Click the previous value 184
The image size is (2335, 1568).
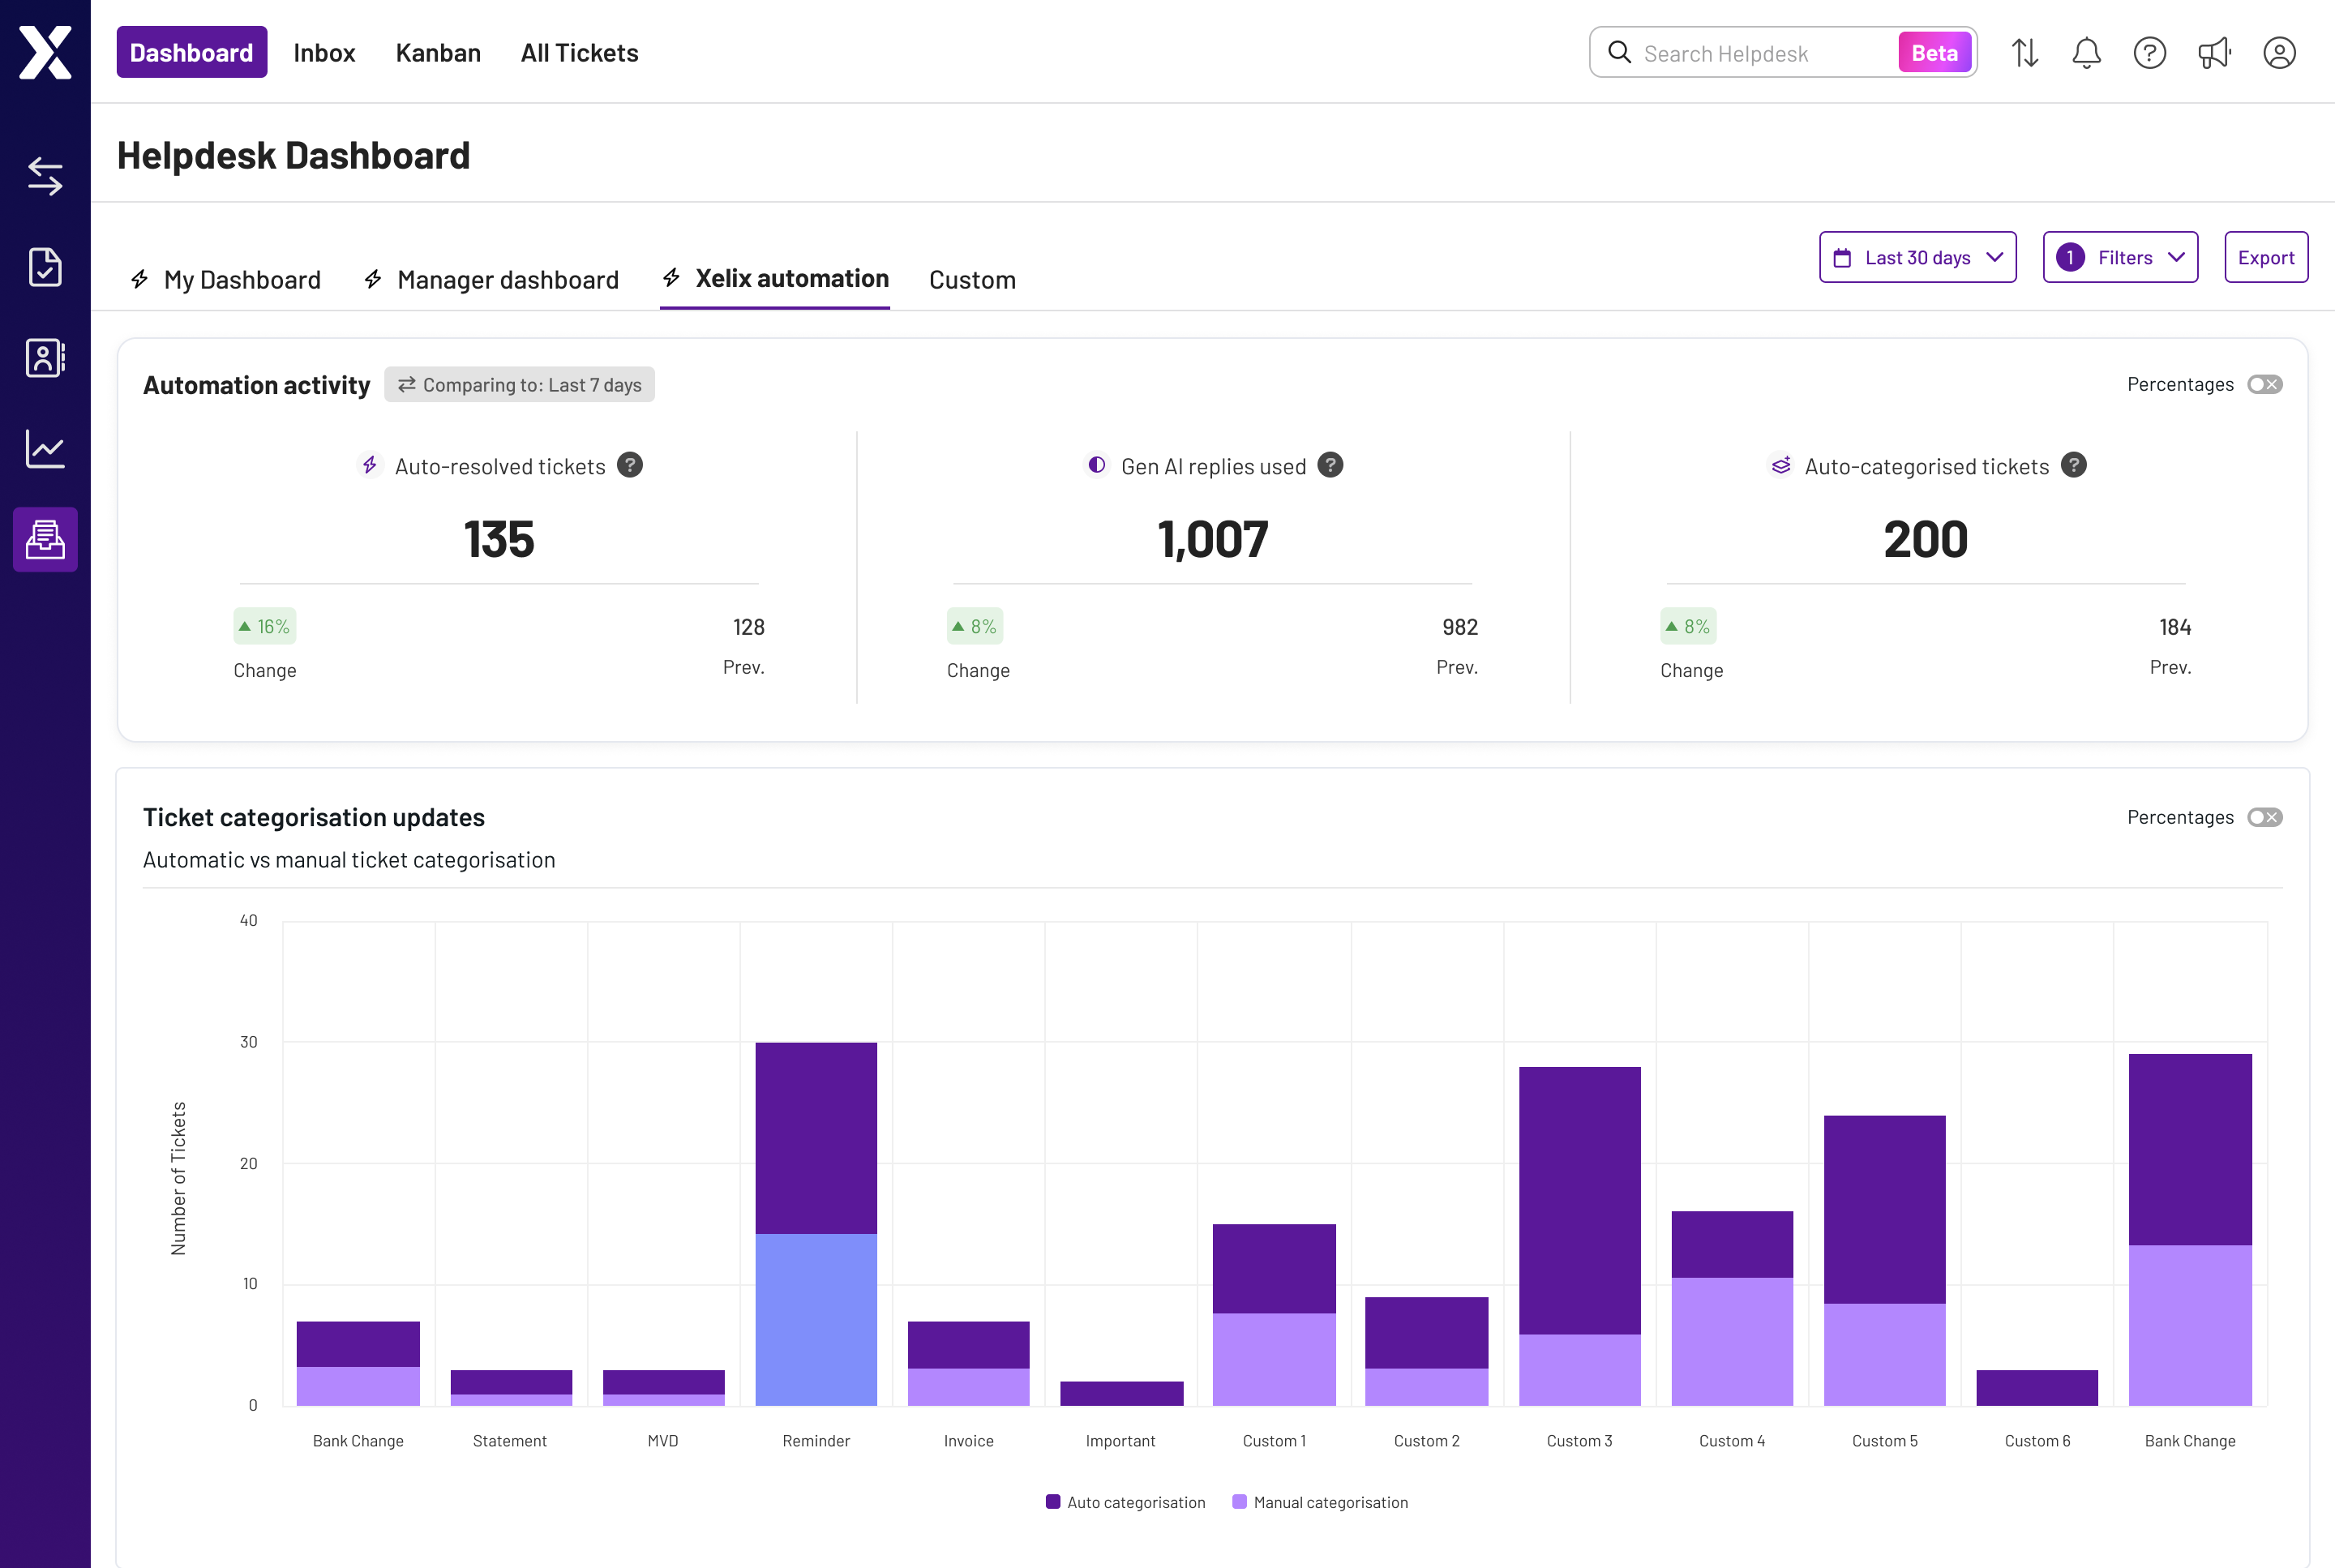(2174, 627)
